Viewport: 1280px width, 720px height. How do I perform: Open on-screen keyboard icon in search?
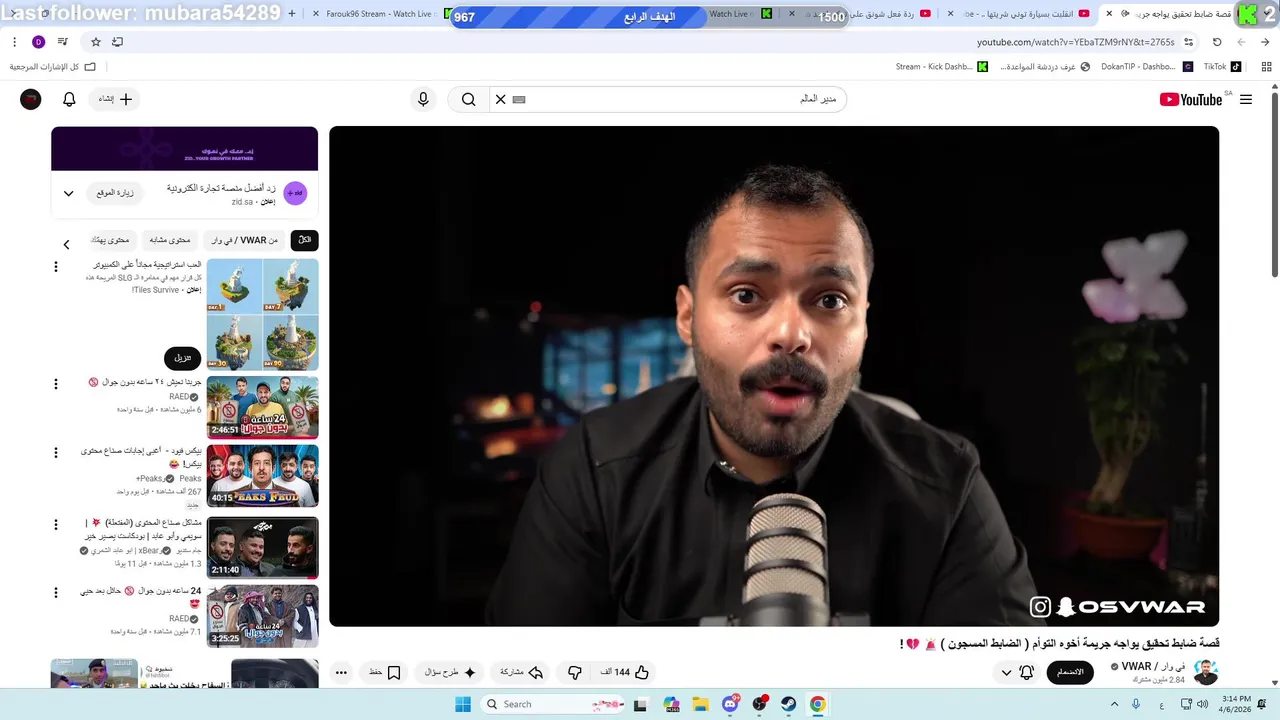[519, 99]
